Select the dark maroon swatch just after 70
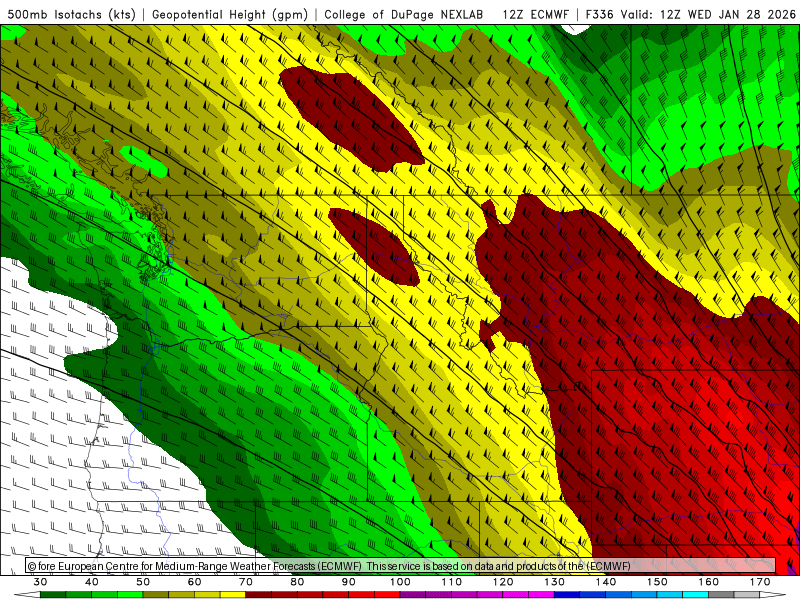 259,595
